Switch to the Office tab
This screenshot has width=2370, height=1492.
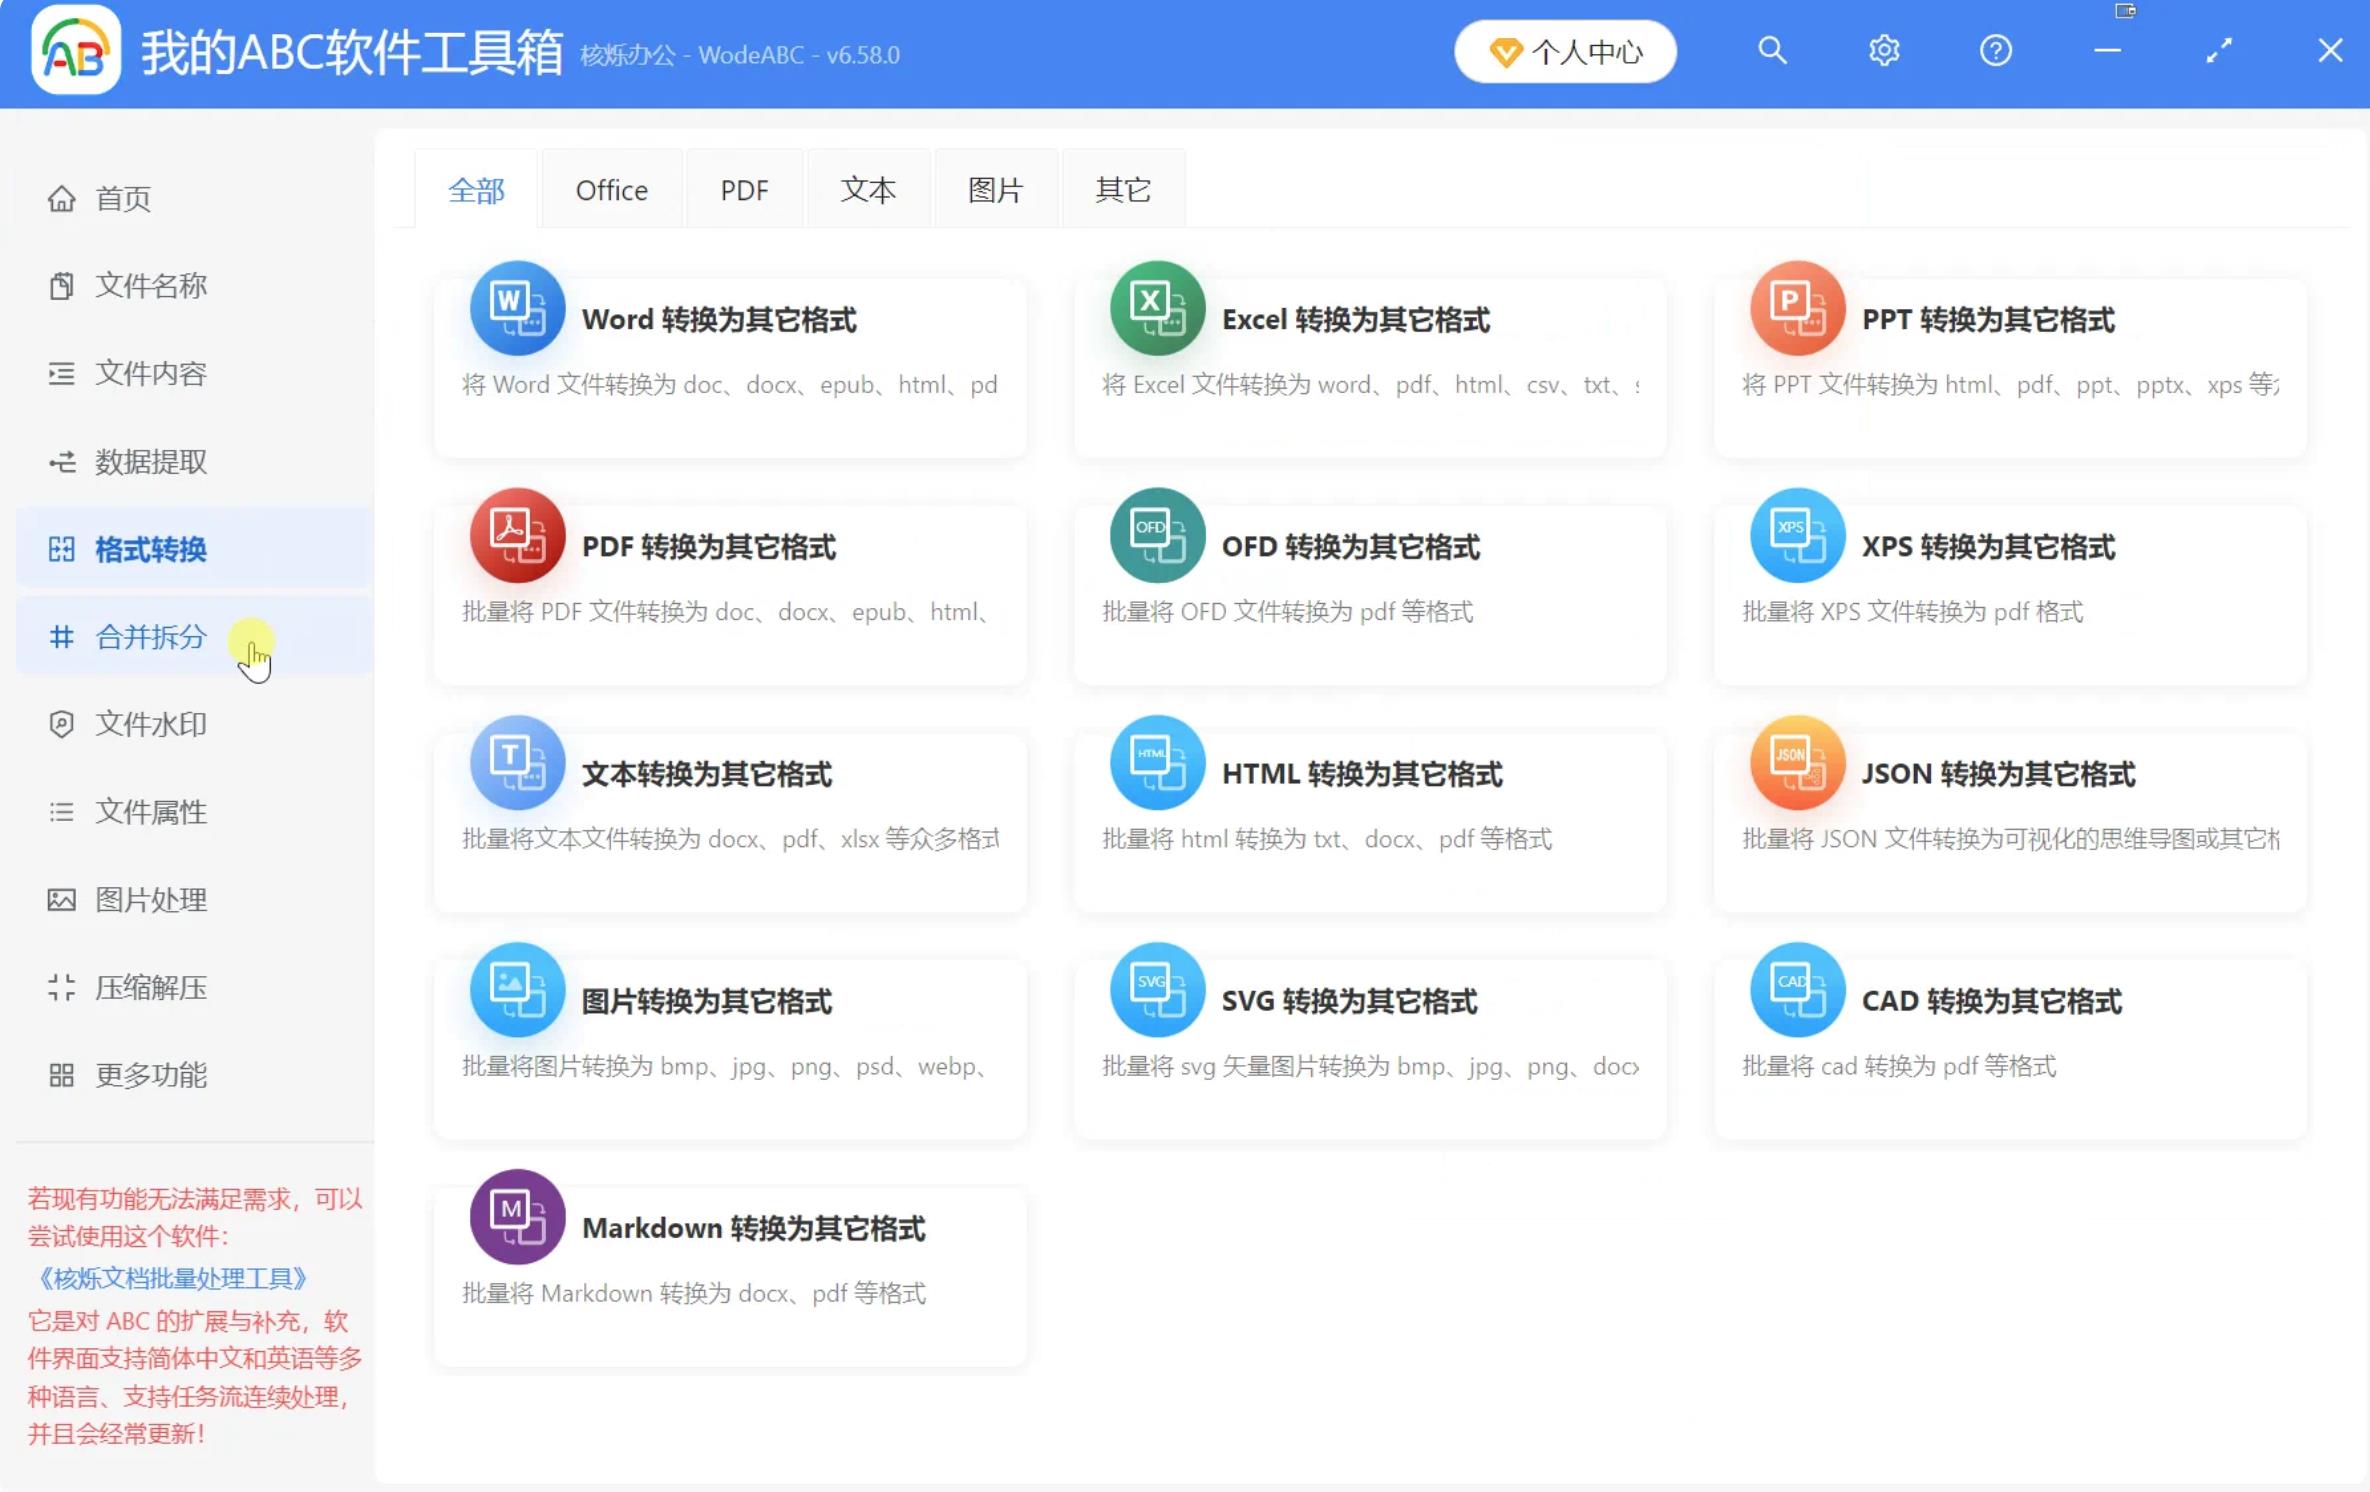pyautogui.click(x=611, y=189)
